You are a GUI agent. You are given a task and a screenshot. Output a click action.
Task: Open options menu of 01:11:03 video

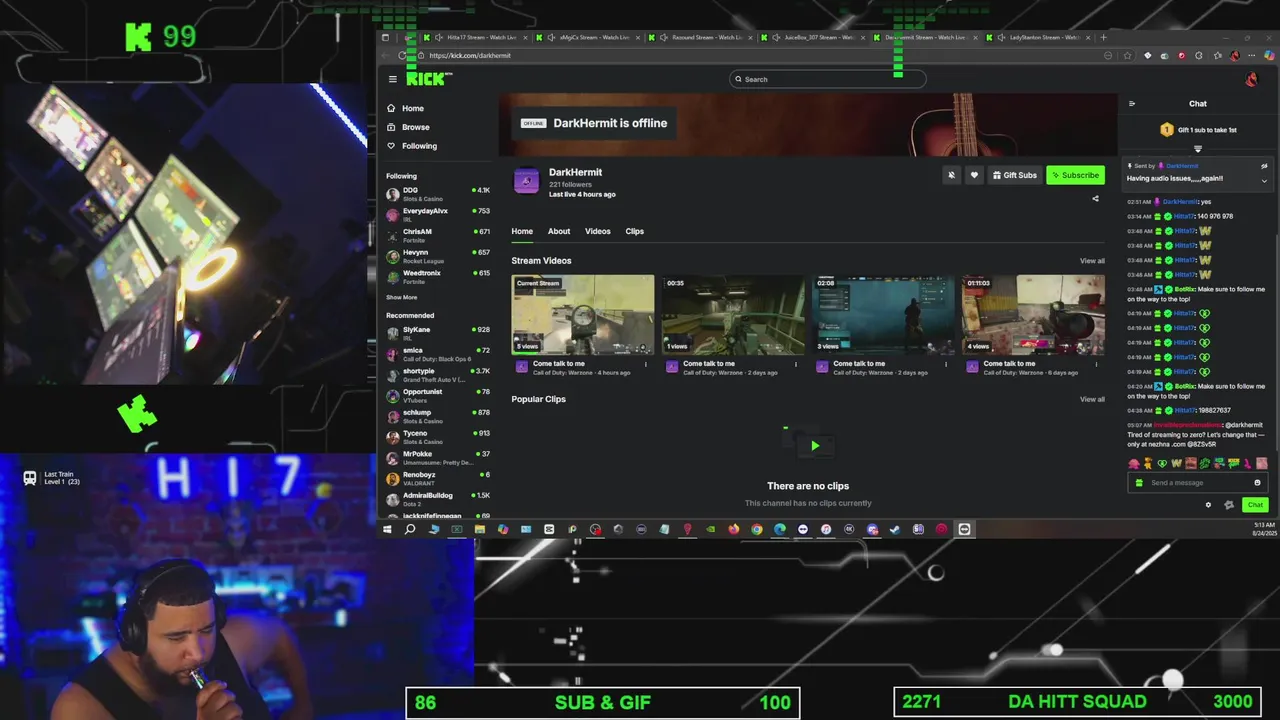coord(1096,364)
